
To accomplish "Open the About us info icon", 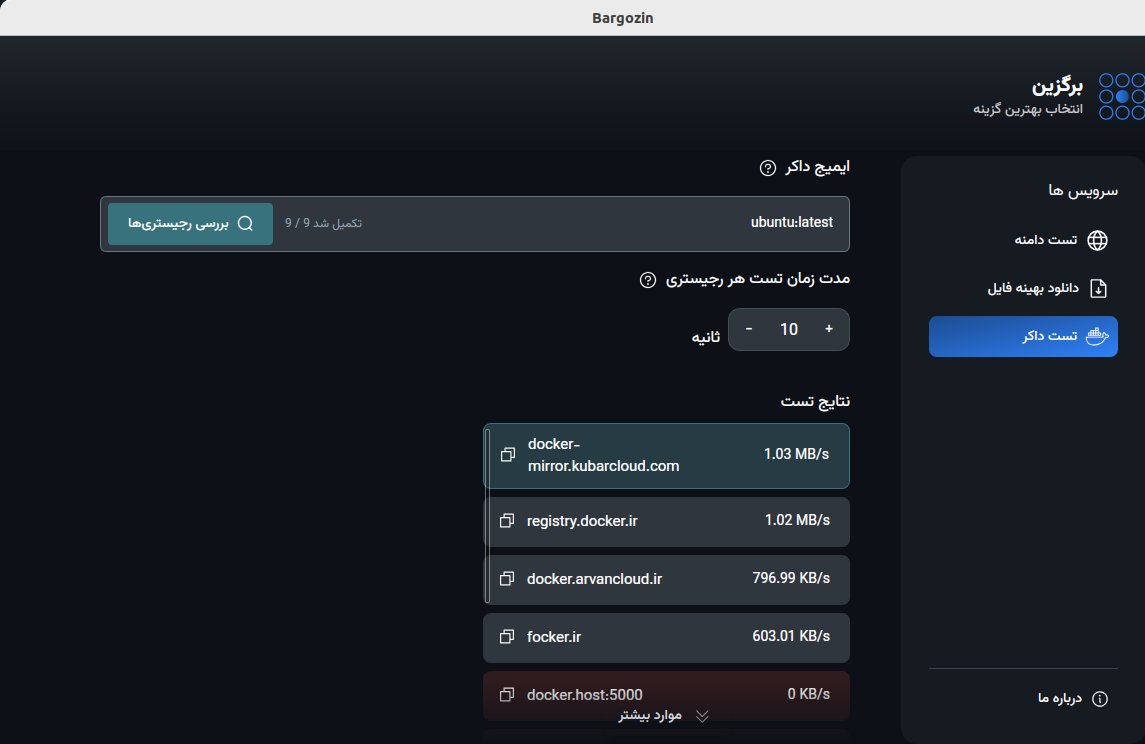I will [1099, 699].
